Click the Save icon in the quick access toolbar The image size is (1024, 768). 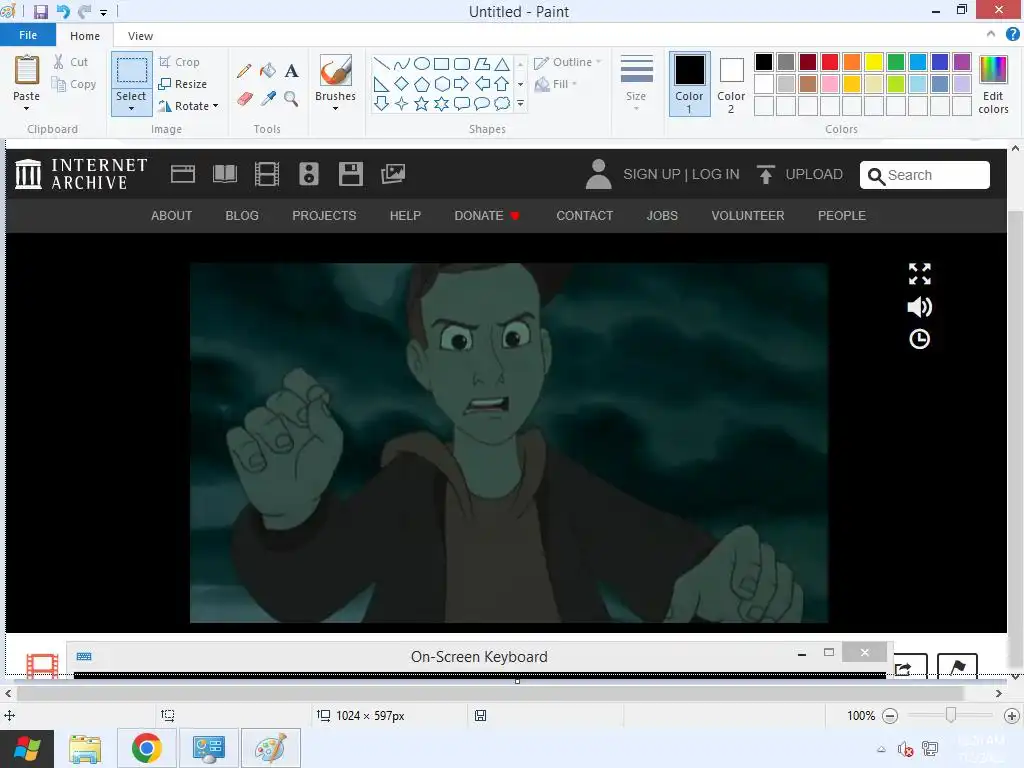pos(40,12)
